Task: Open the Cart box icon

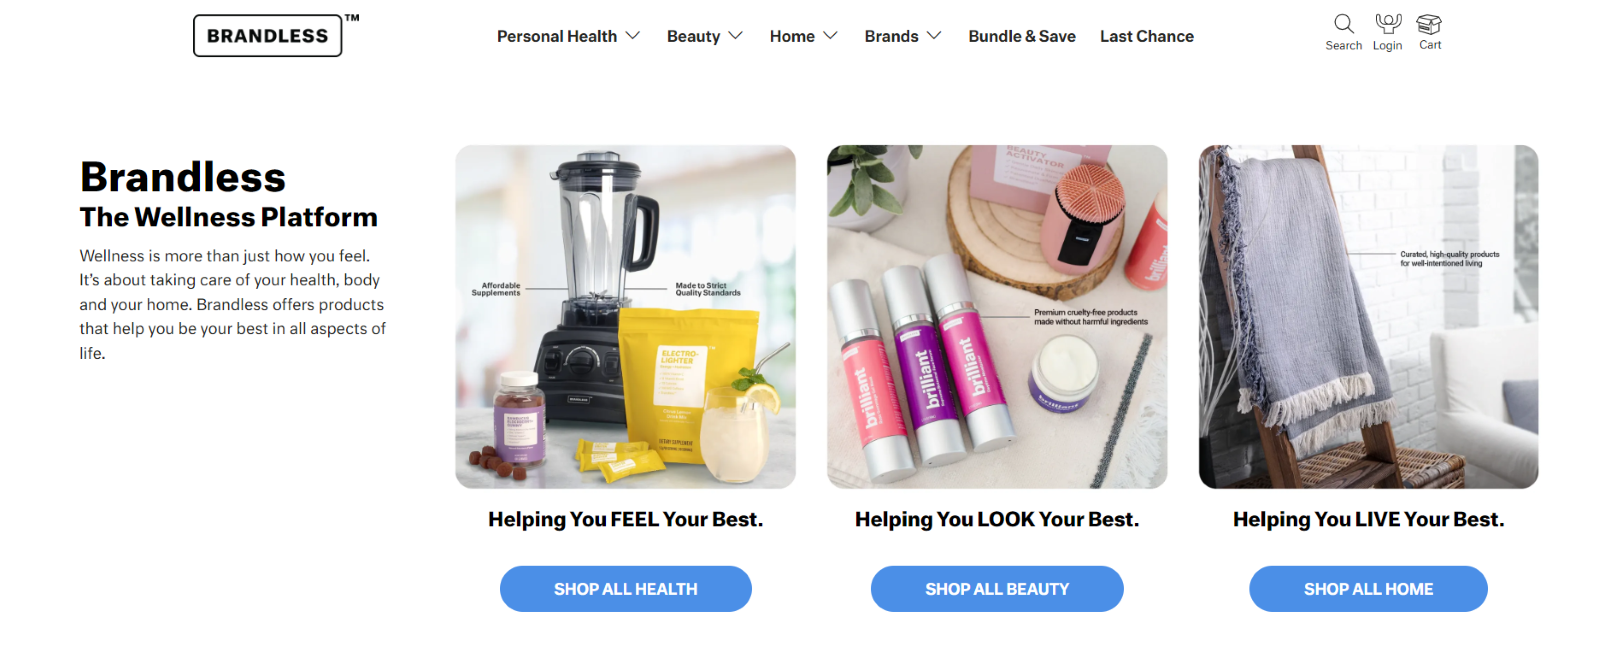Action: [1429, 24]
